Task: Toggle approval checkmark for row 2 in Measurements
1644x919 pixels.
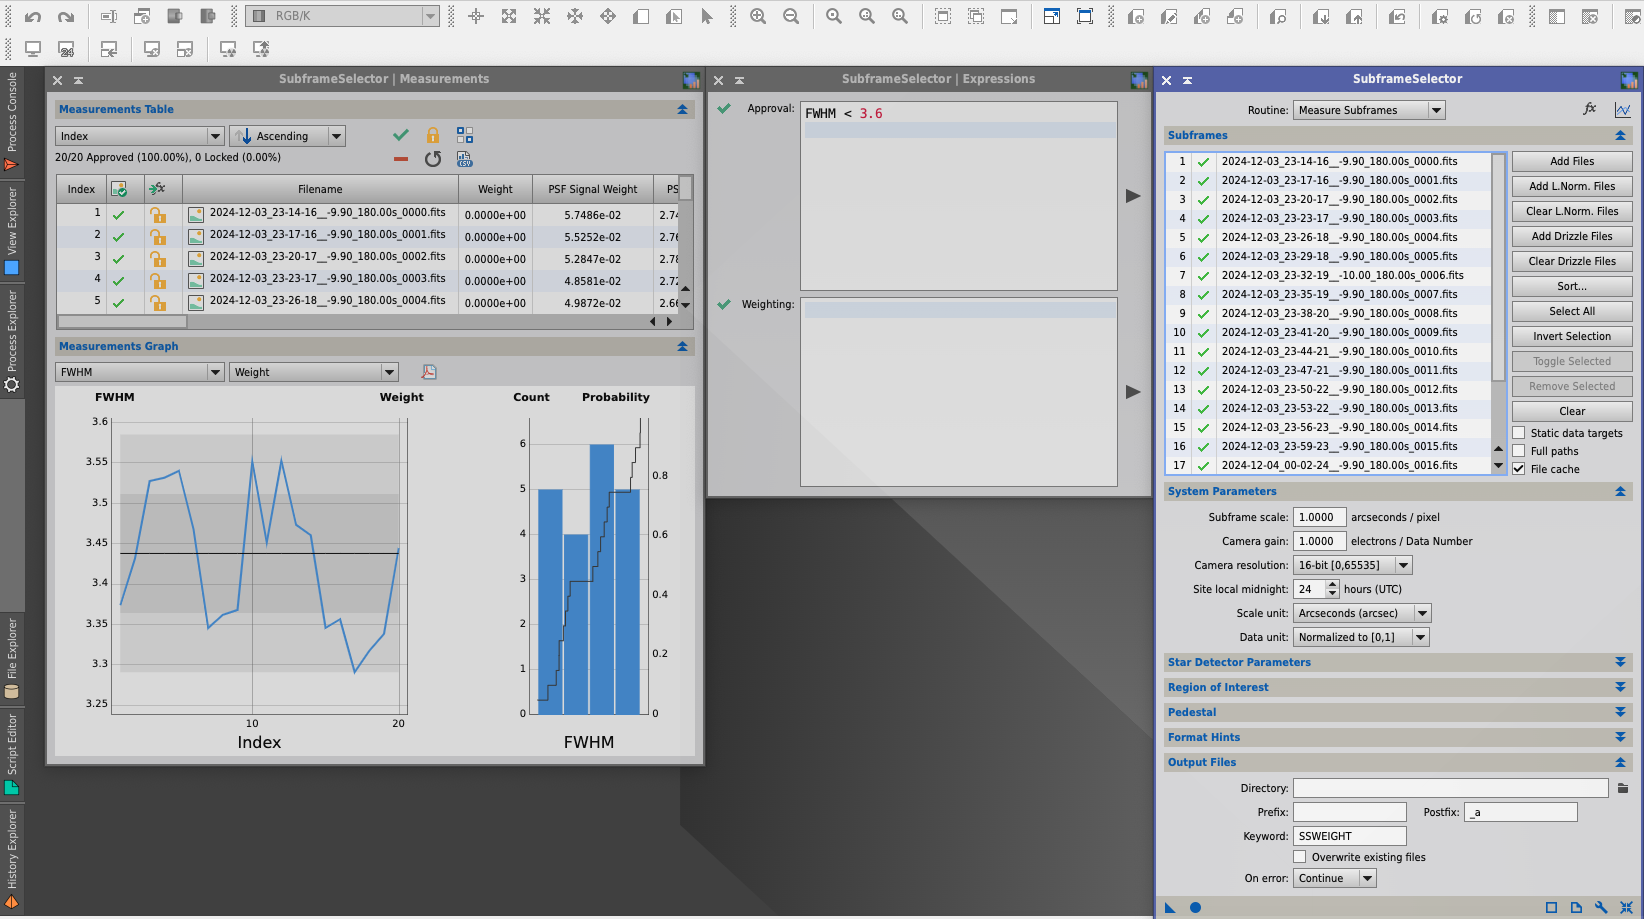Action: (x=119, y=236)
